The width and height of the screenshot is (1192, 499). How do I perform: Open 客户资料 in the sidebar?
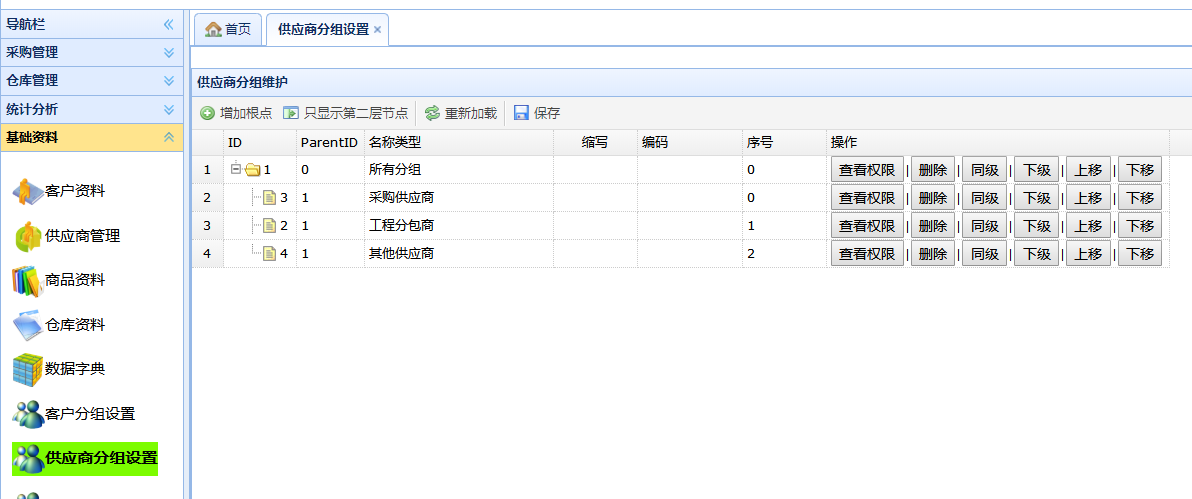[74, 191]
